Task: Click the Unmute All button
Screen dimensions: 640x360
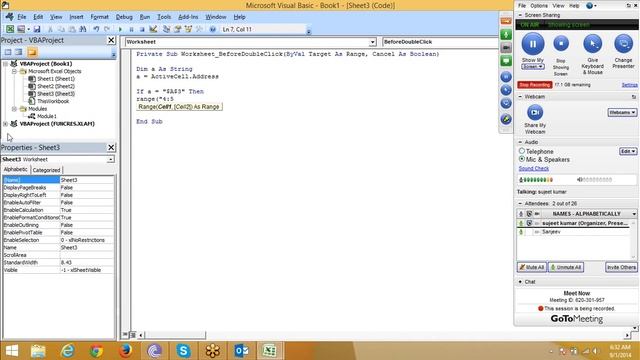Action: [566, 267]
